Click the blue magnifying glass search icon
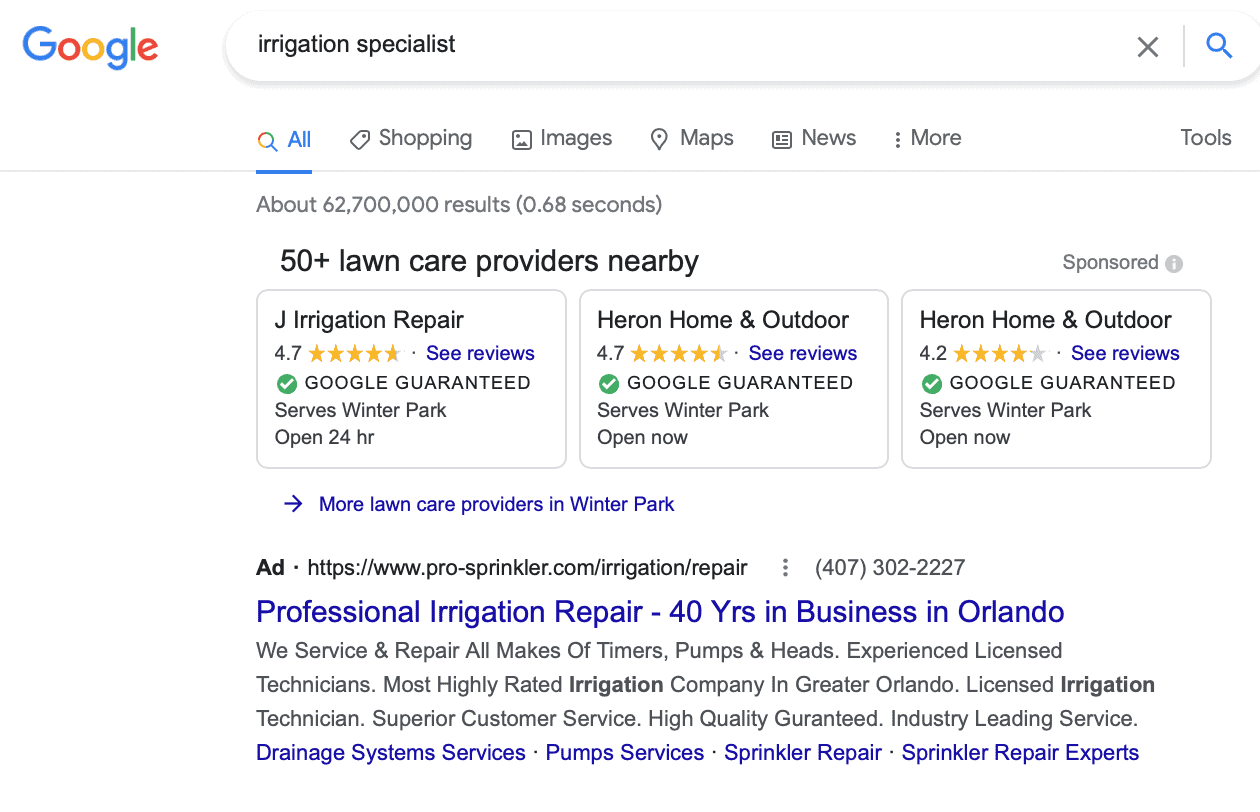 pos(1219,45)
